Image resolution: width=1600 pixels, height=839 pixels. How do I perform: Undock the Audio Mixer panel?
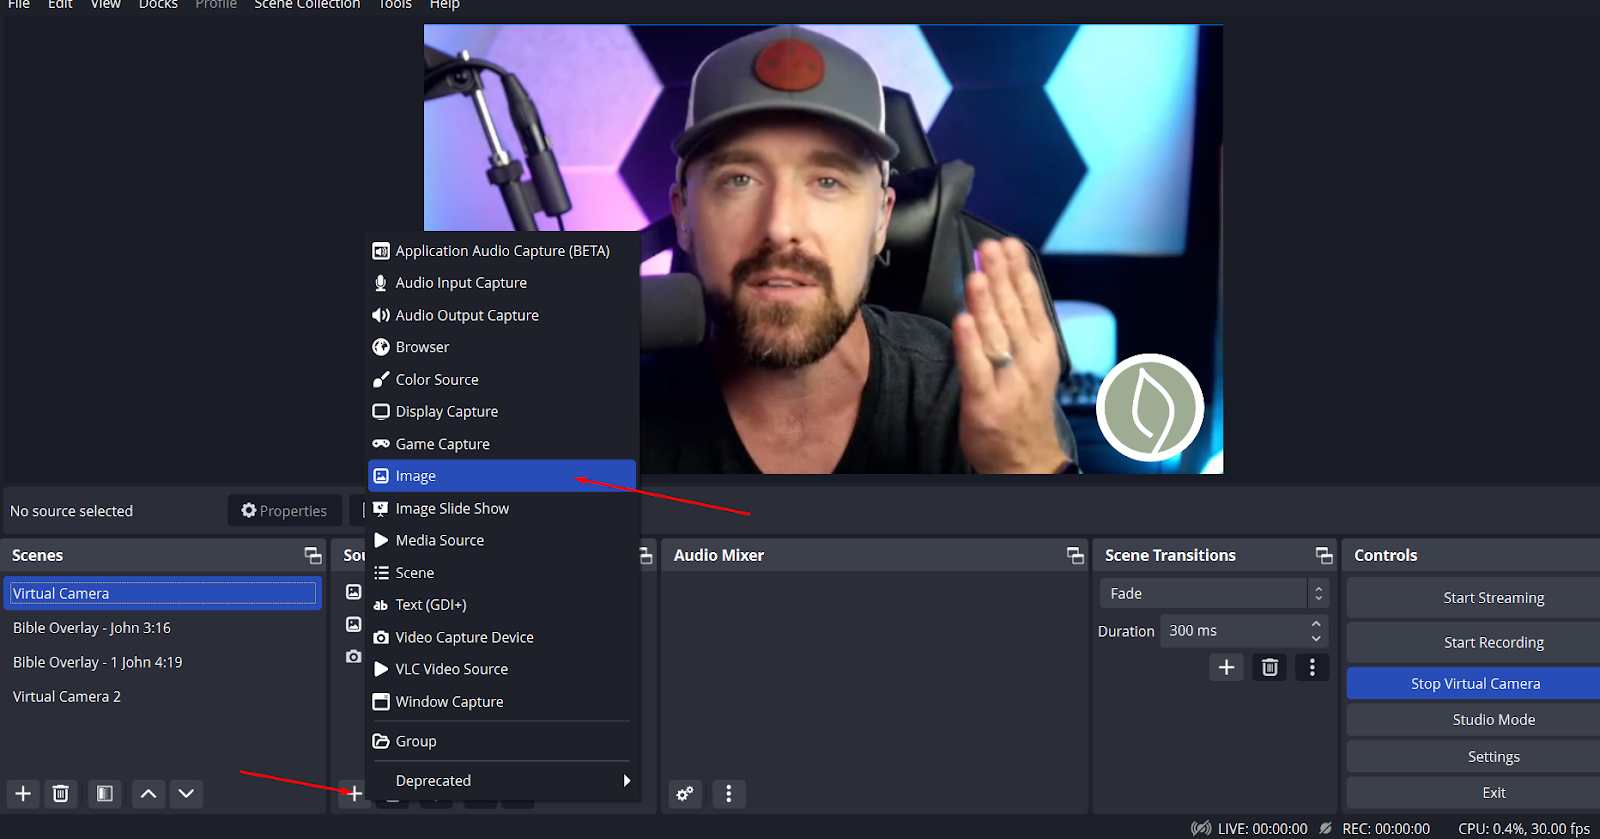(1075, 555)
